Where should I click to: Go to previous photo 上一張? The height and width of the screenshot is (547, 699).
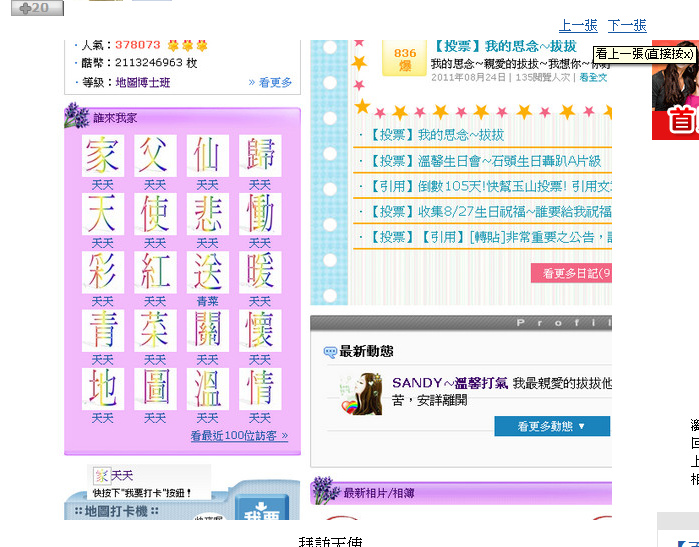578,25
